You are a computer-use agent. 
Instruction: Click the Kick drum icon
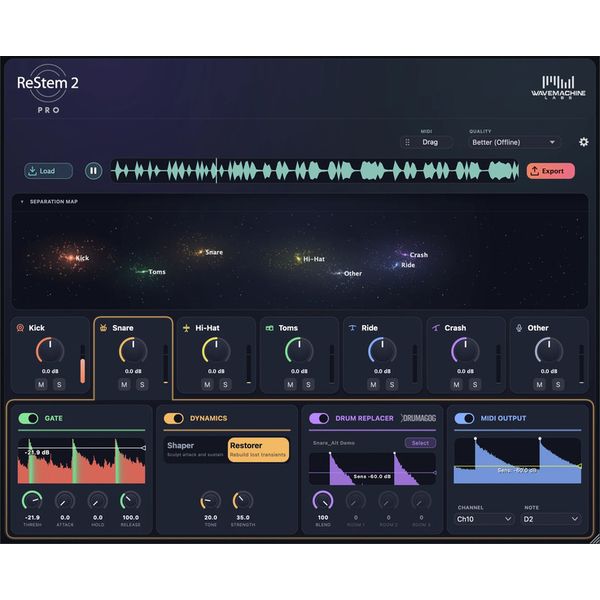pyautogui.click(x=20, y=328)
